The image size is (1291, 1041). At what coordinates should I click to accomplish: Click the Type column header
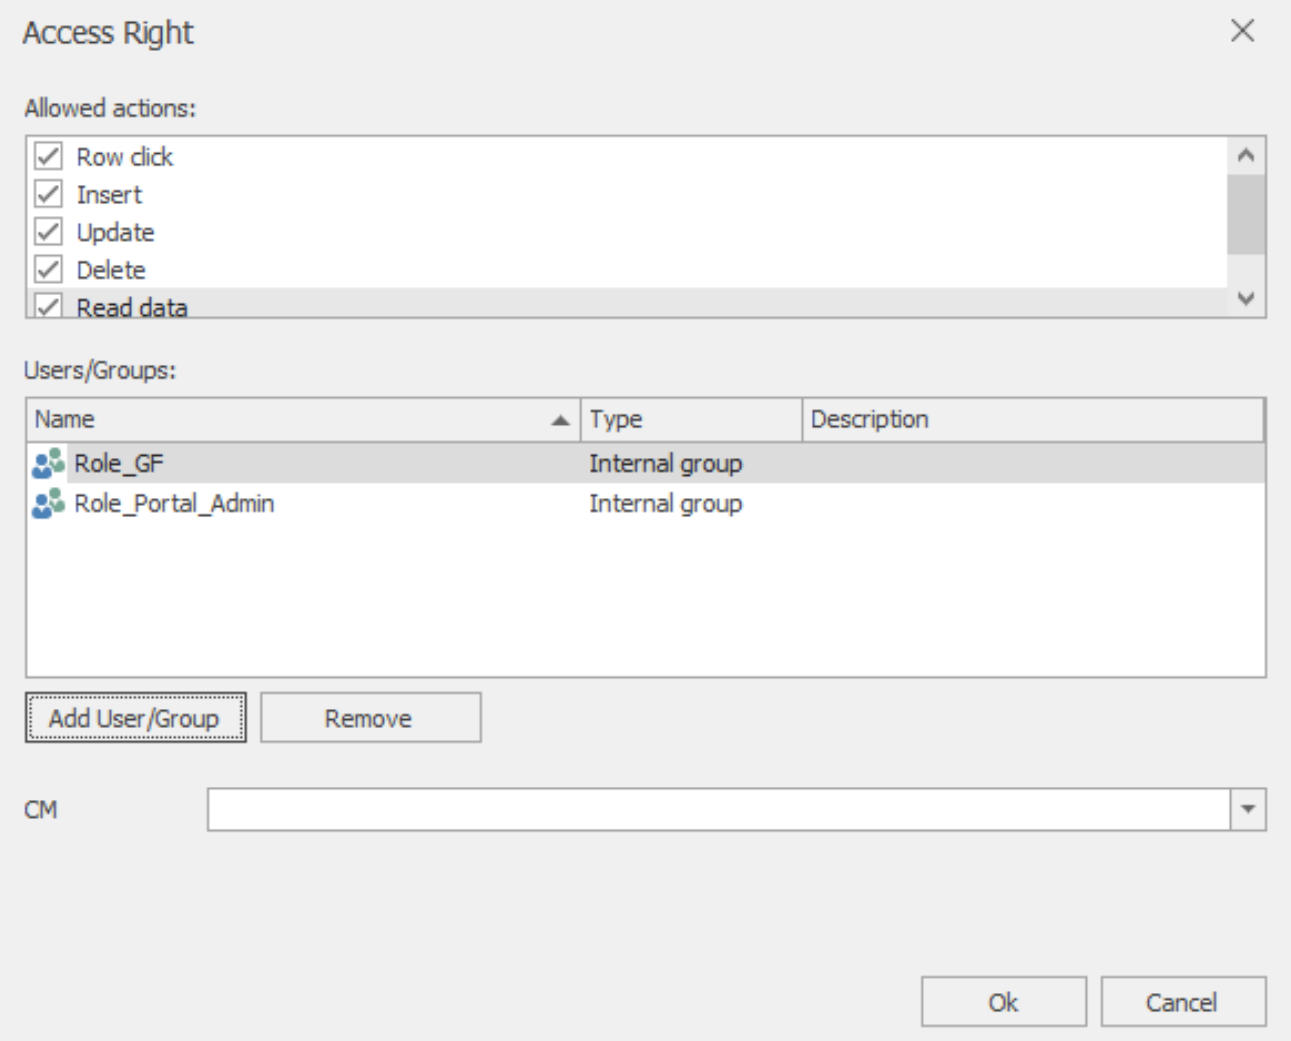tap(691, 420)
